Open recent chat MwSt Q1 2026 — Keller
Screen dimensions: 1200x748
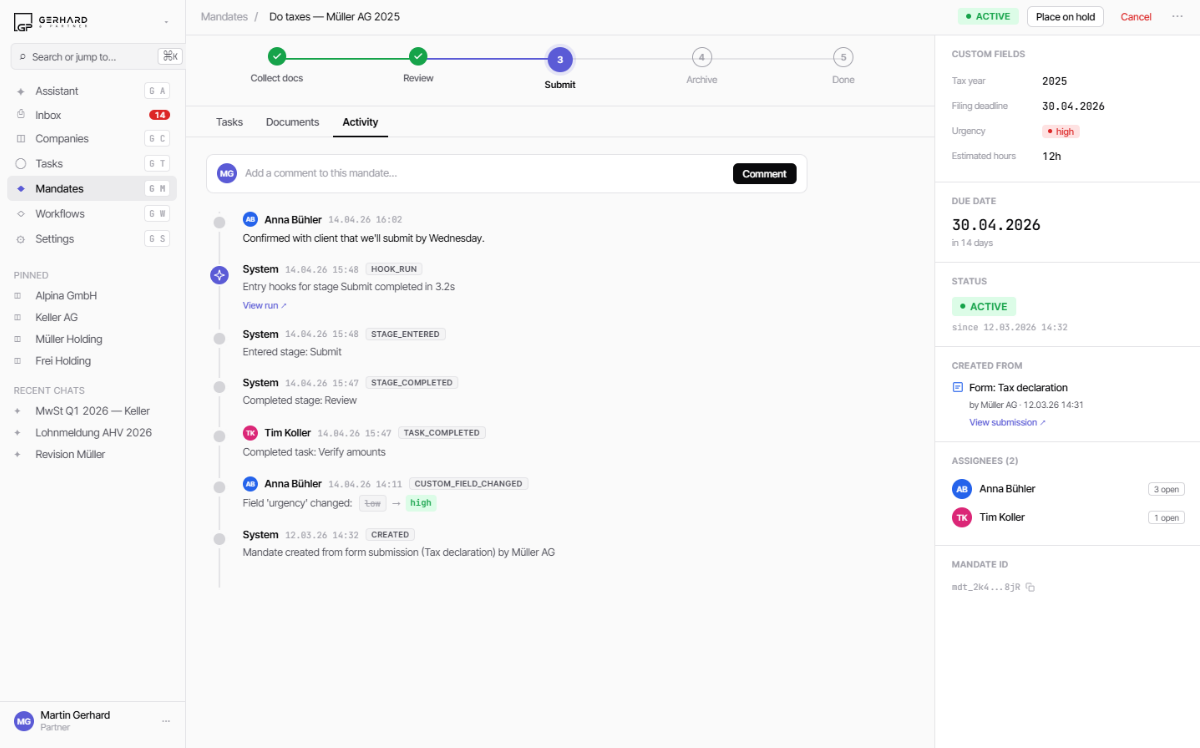[92, 411]
